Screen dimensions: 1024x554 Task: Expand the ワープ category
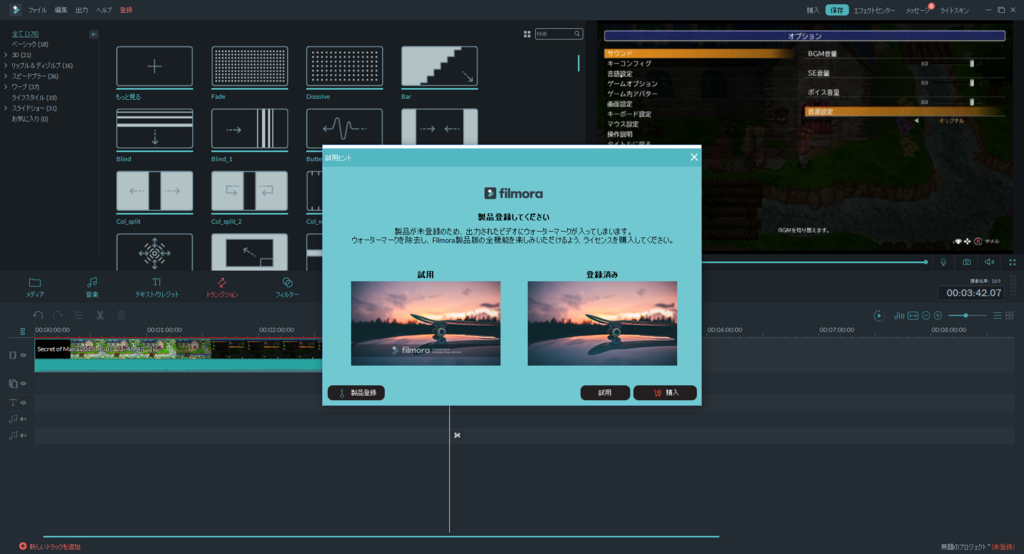6,87
